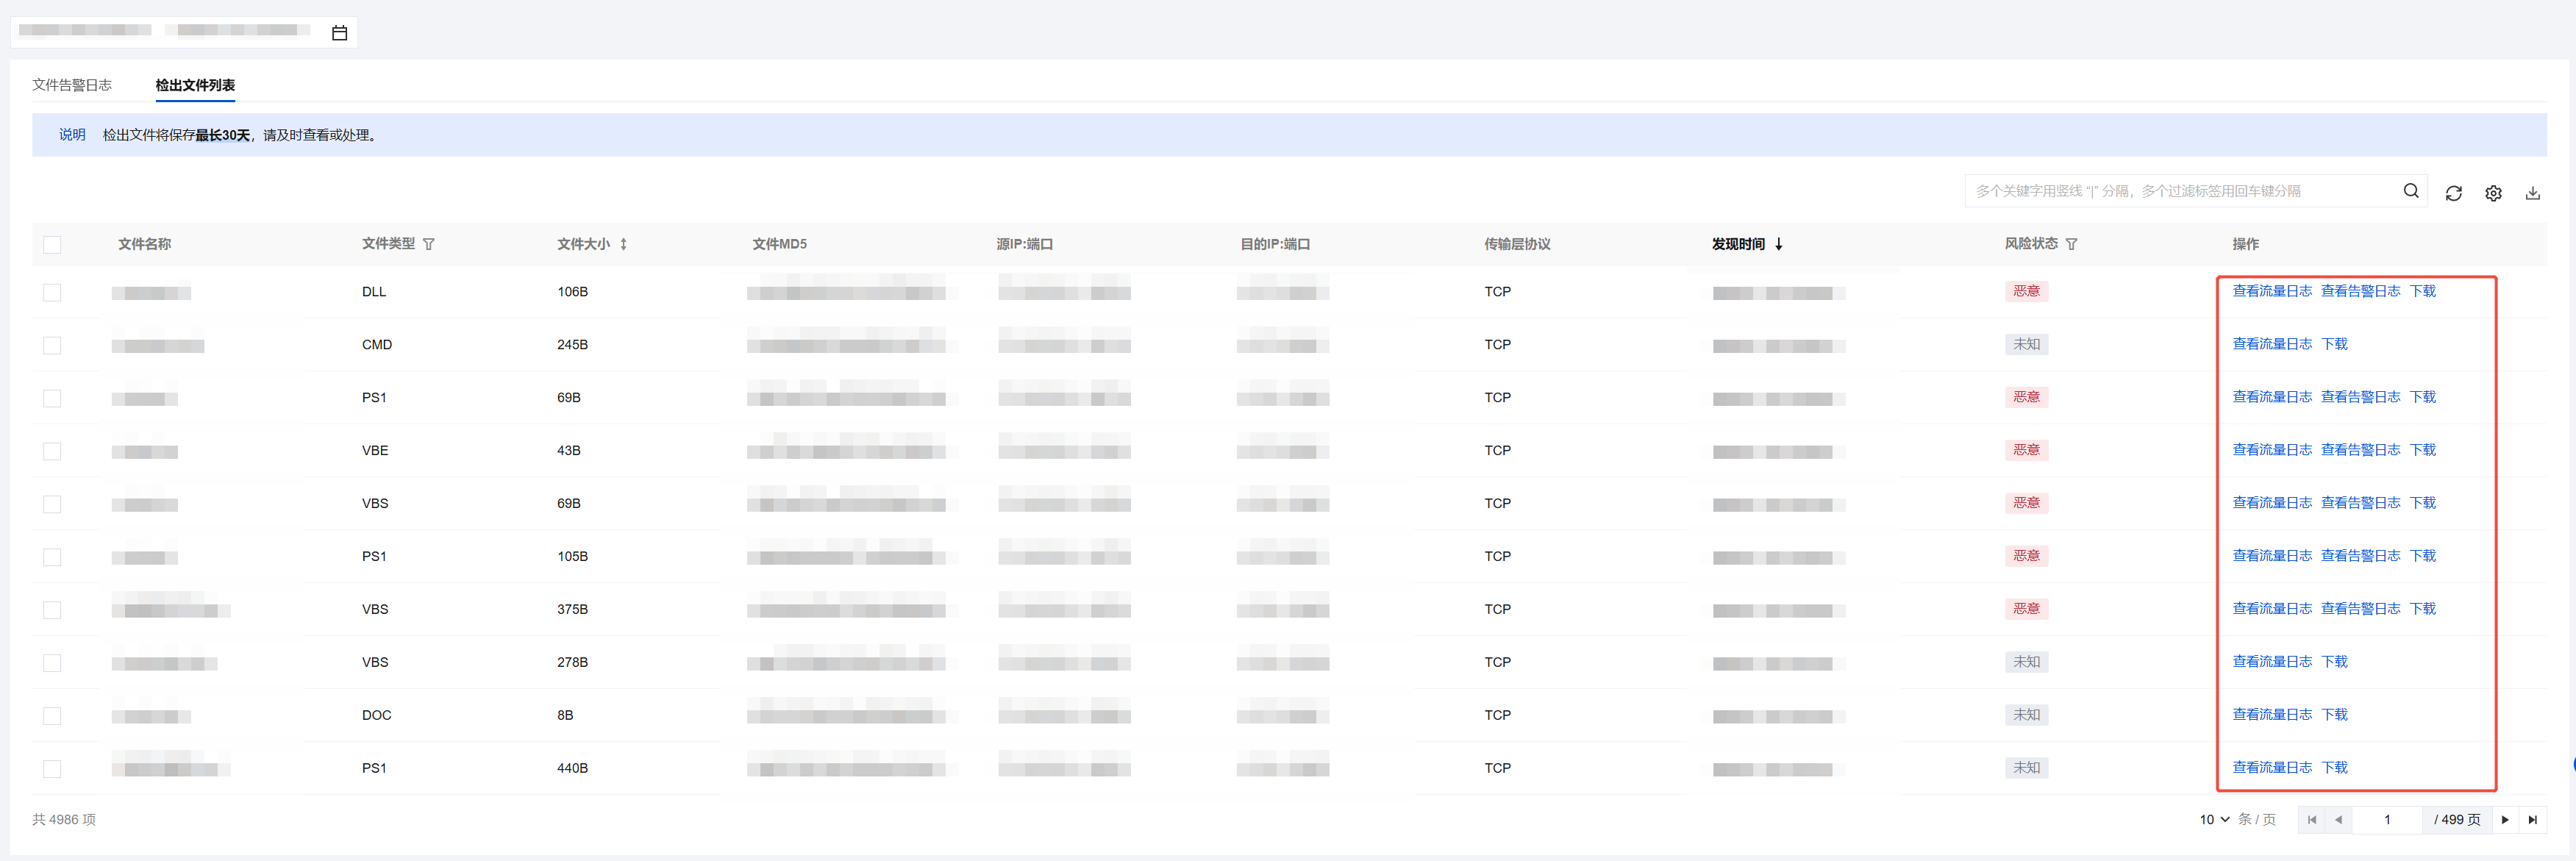The height and width of the screenshot is (861, 2576).
Task: Check the DLL file row checkbox
Action: (52, 292)
